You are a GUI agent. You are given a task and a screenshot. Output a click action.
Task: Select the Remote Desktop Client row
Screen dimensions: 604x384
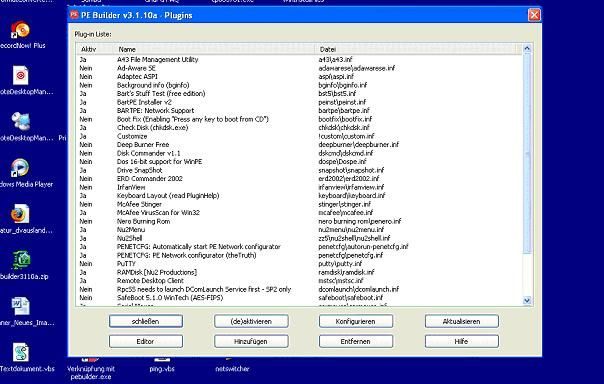[299, 281]
